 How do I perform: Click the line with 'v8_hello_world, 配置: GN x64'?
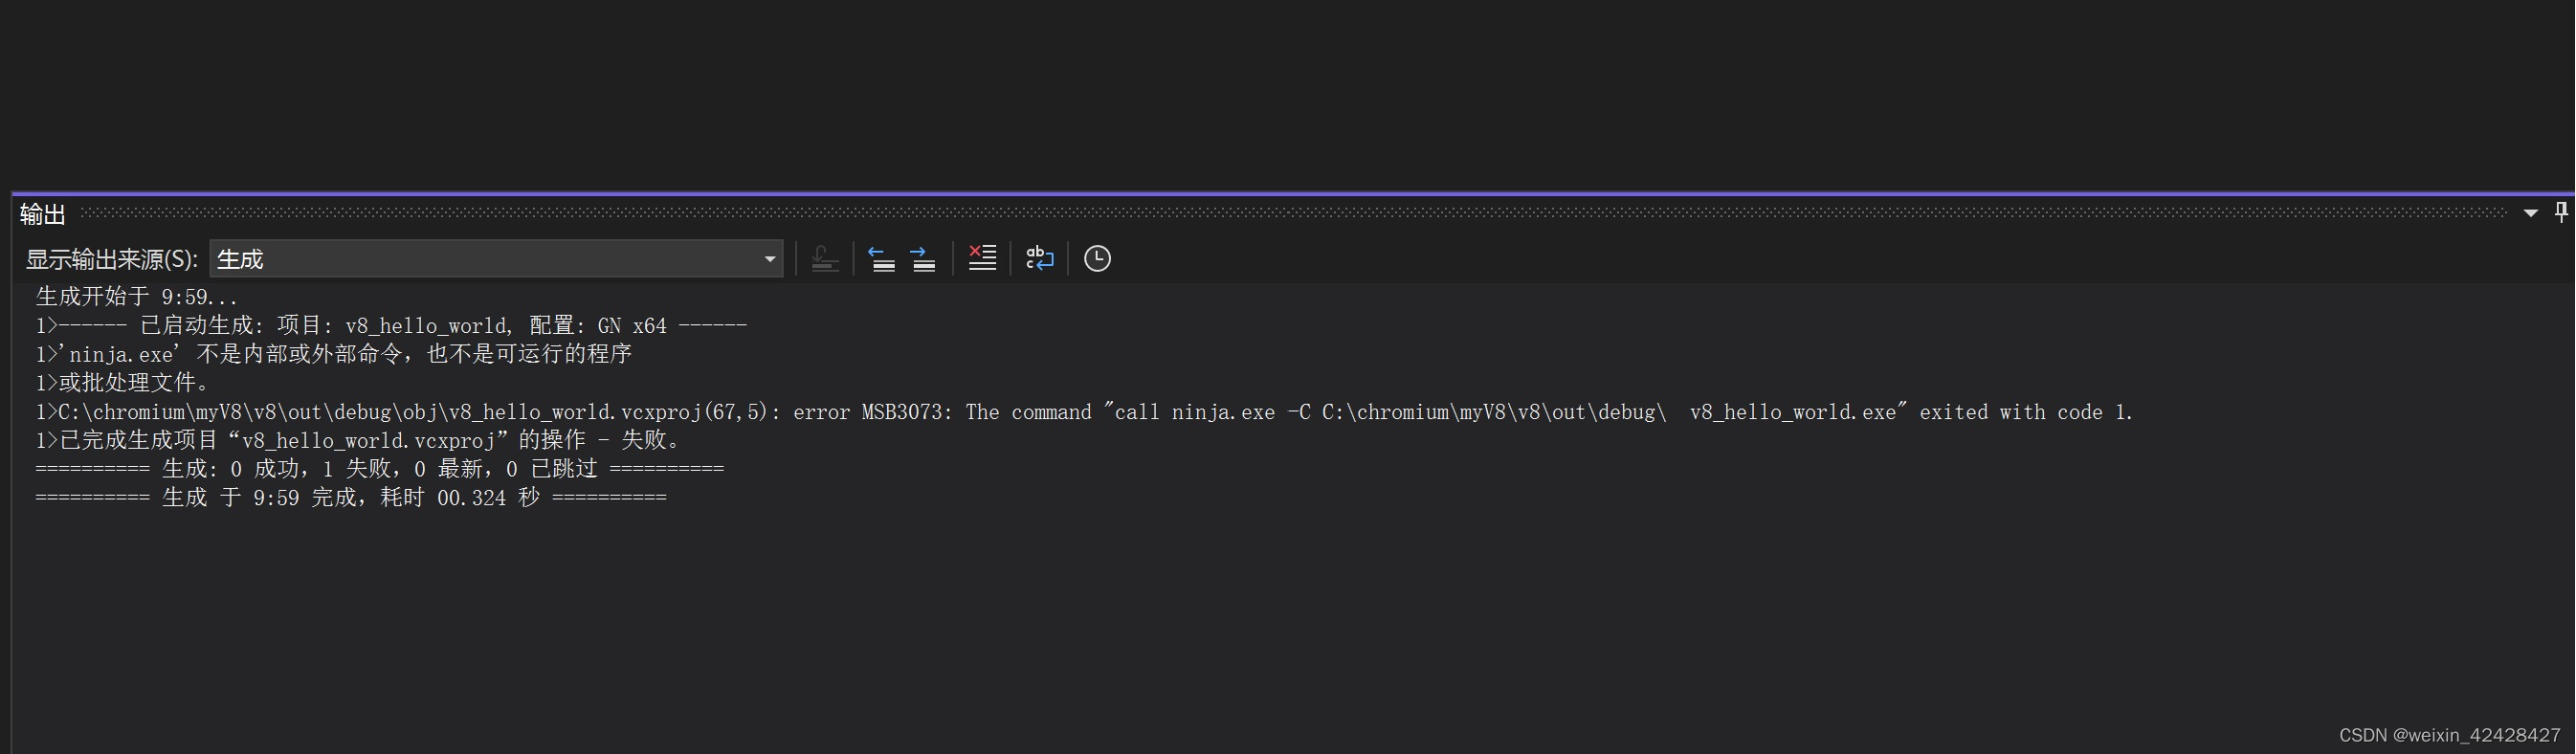pyautogui.click(x=391, y=326)
